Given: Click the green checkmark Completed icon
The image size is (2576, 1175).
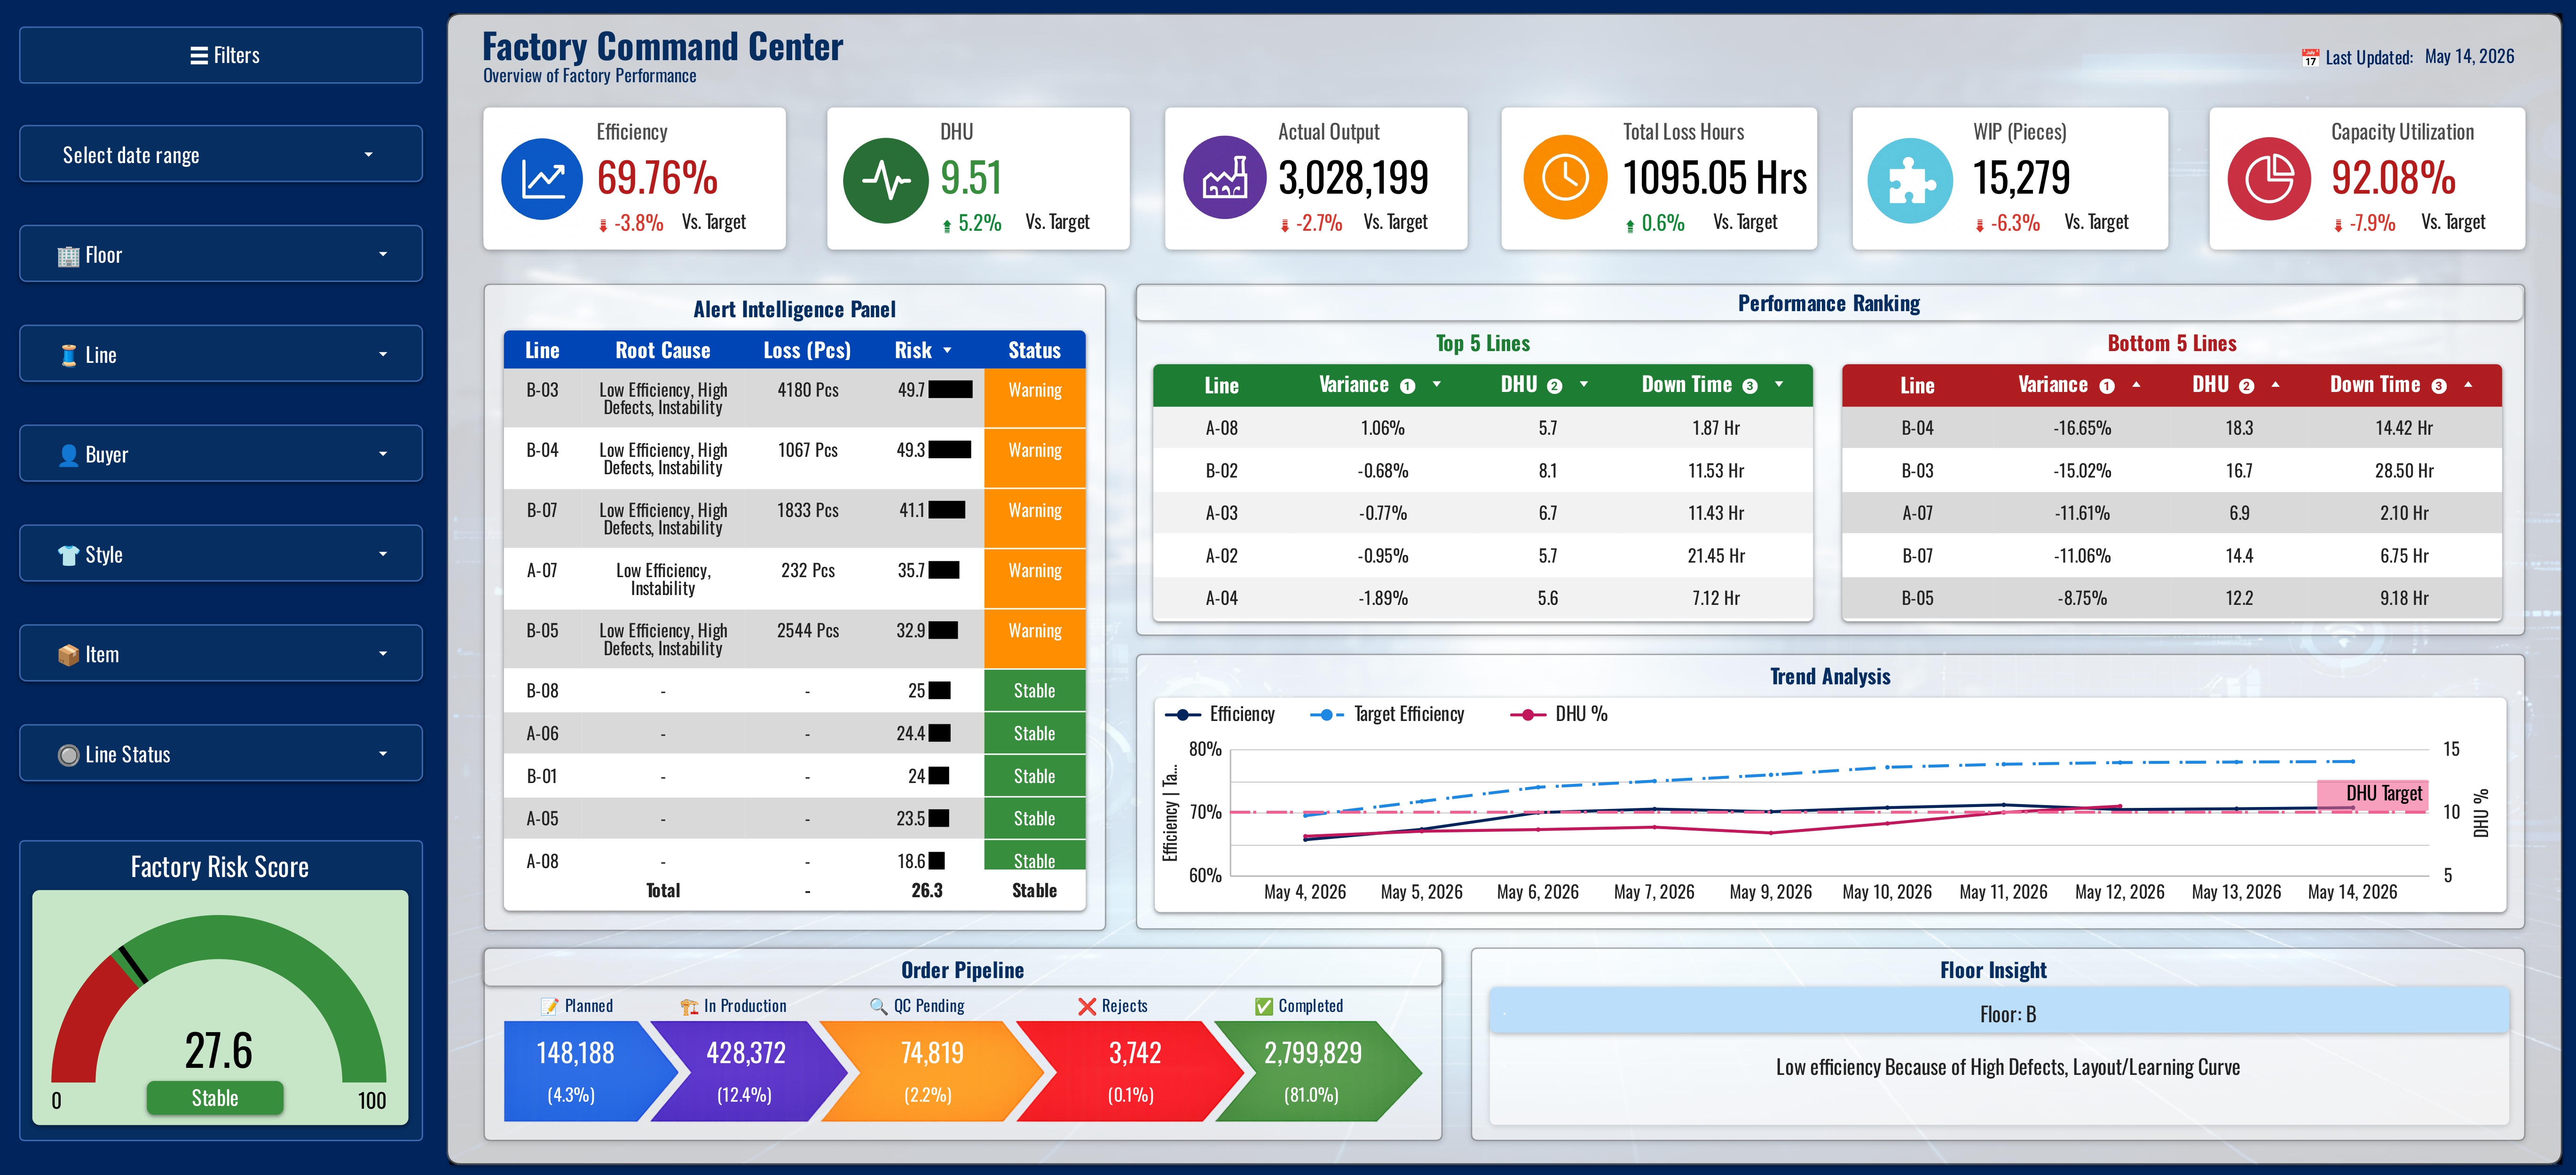Looking at the screenshot, I should [1264, 1006].
